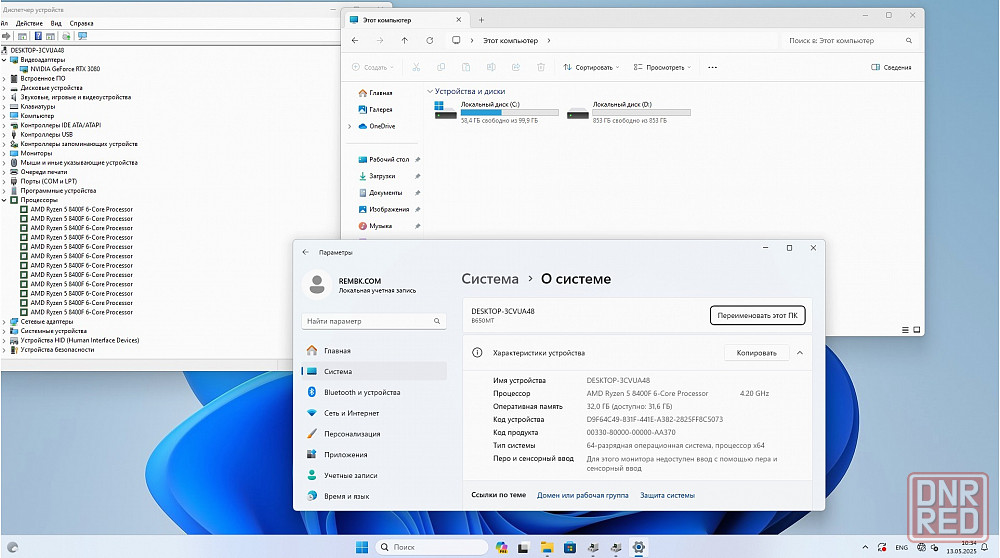The width and height of the screenshot is (1000, 558).
Task: Open the Справка menu in Device Manager
Action: [81, 22]
